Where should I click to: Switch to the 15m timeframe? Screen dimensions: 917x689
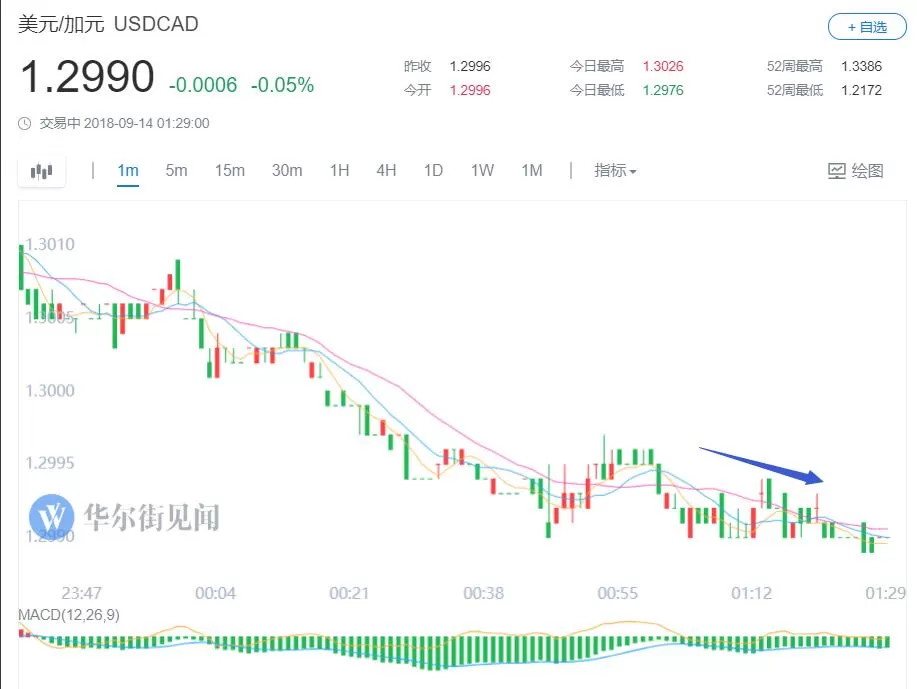point(229,171)
